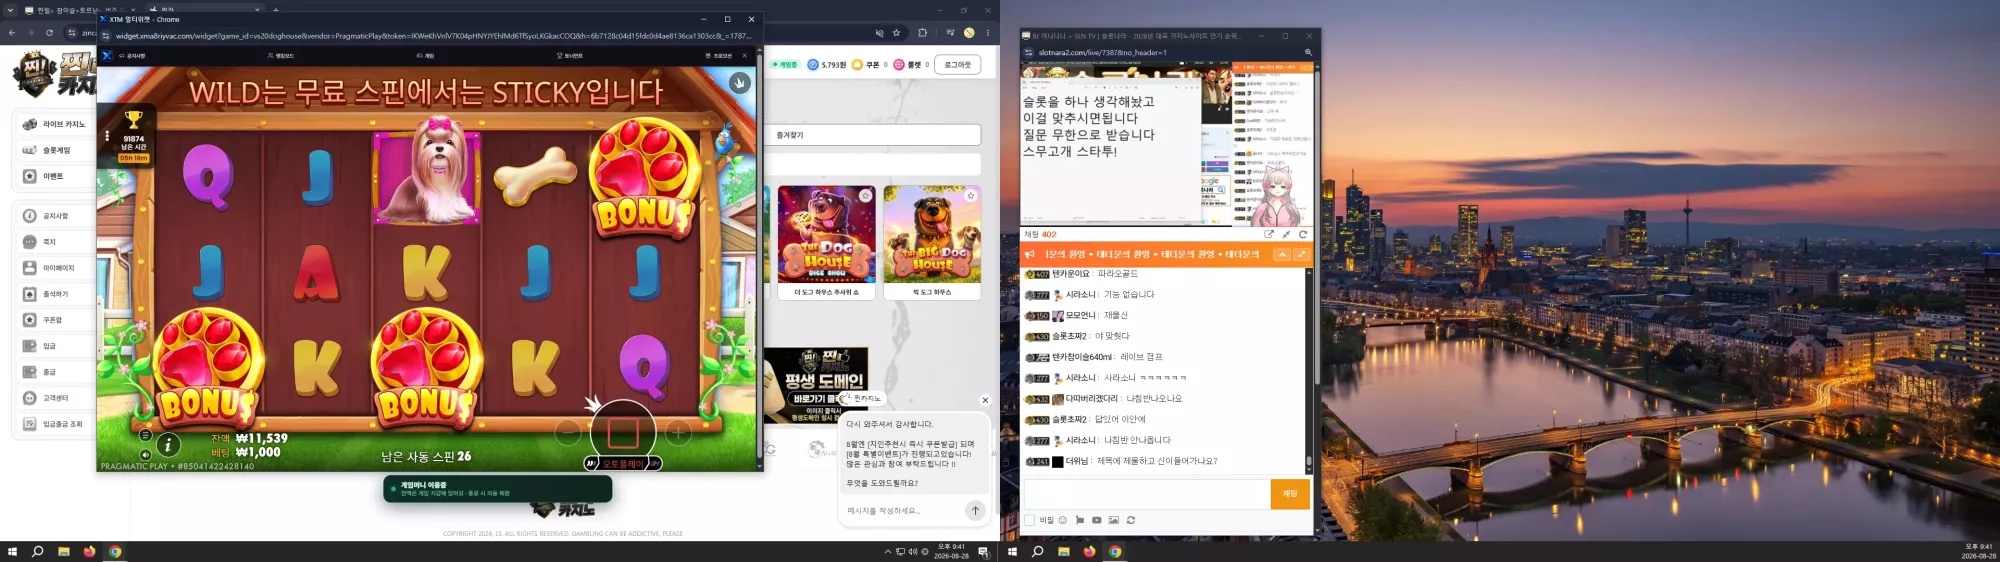Image resolution: width=2000 pixels, height=562 pixels.
Task: Mute the slot game sound icon
Action: coord(146,454)
